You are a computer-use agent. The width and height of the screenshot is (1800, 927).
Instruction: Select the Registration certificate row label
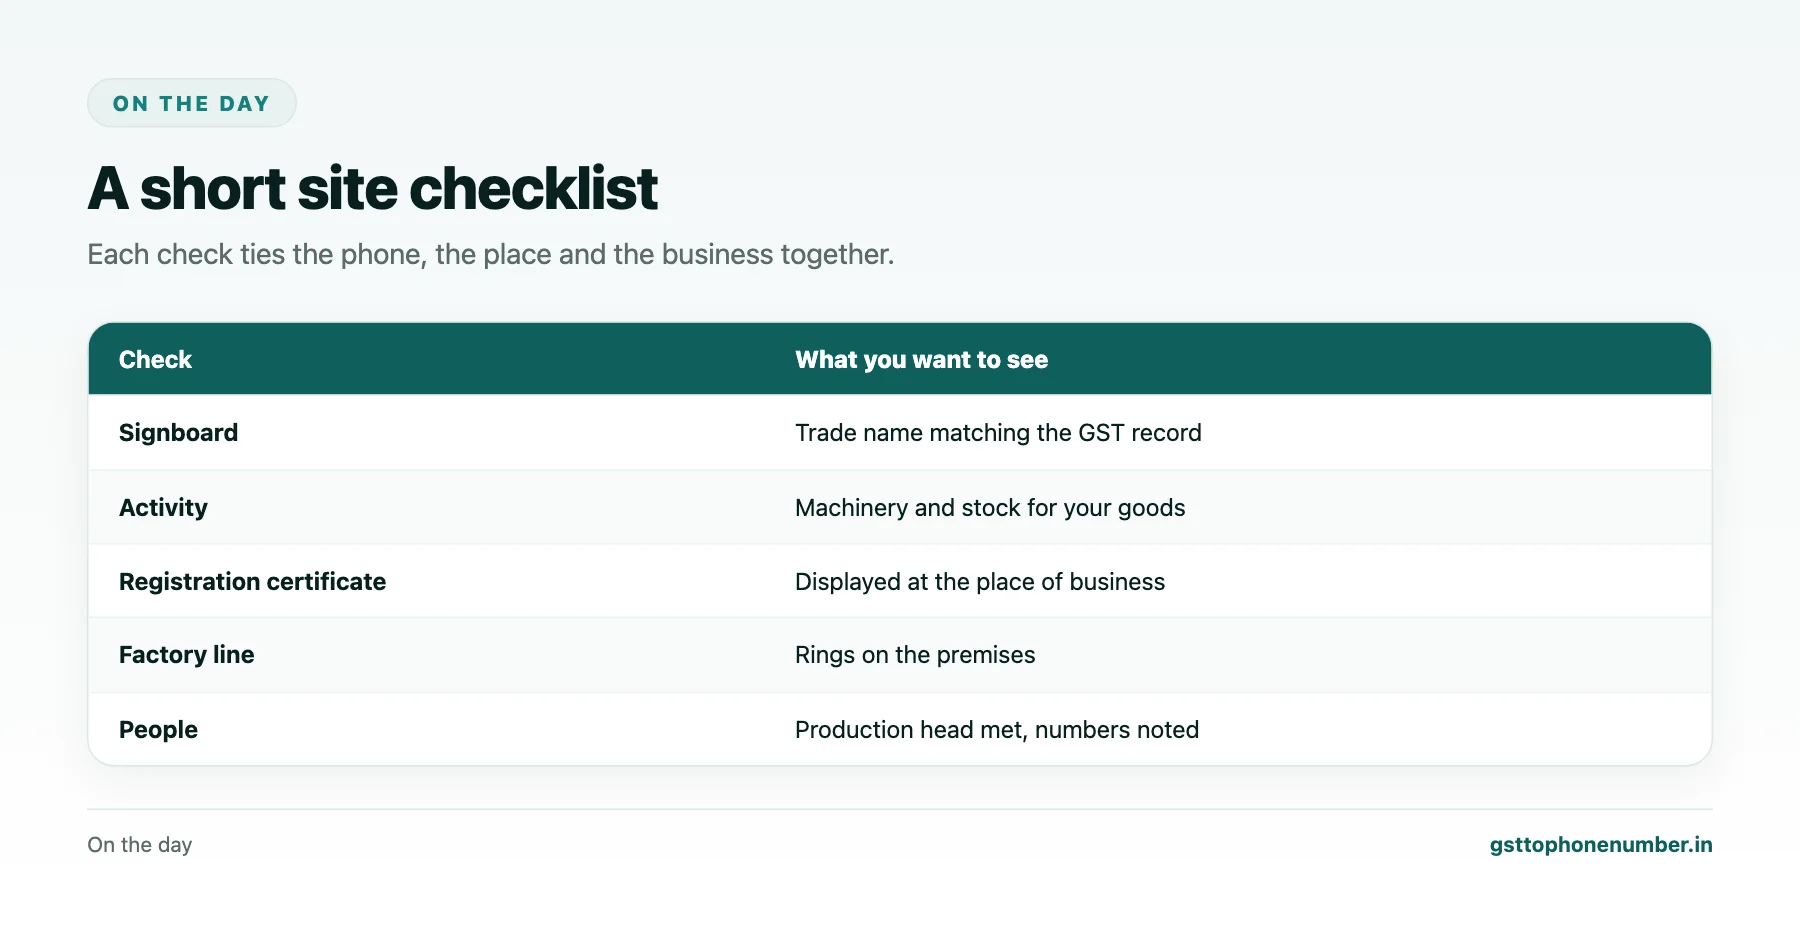[252, 582]
